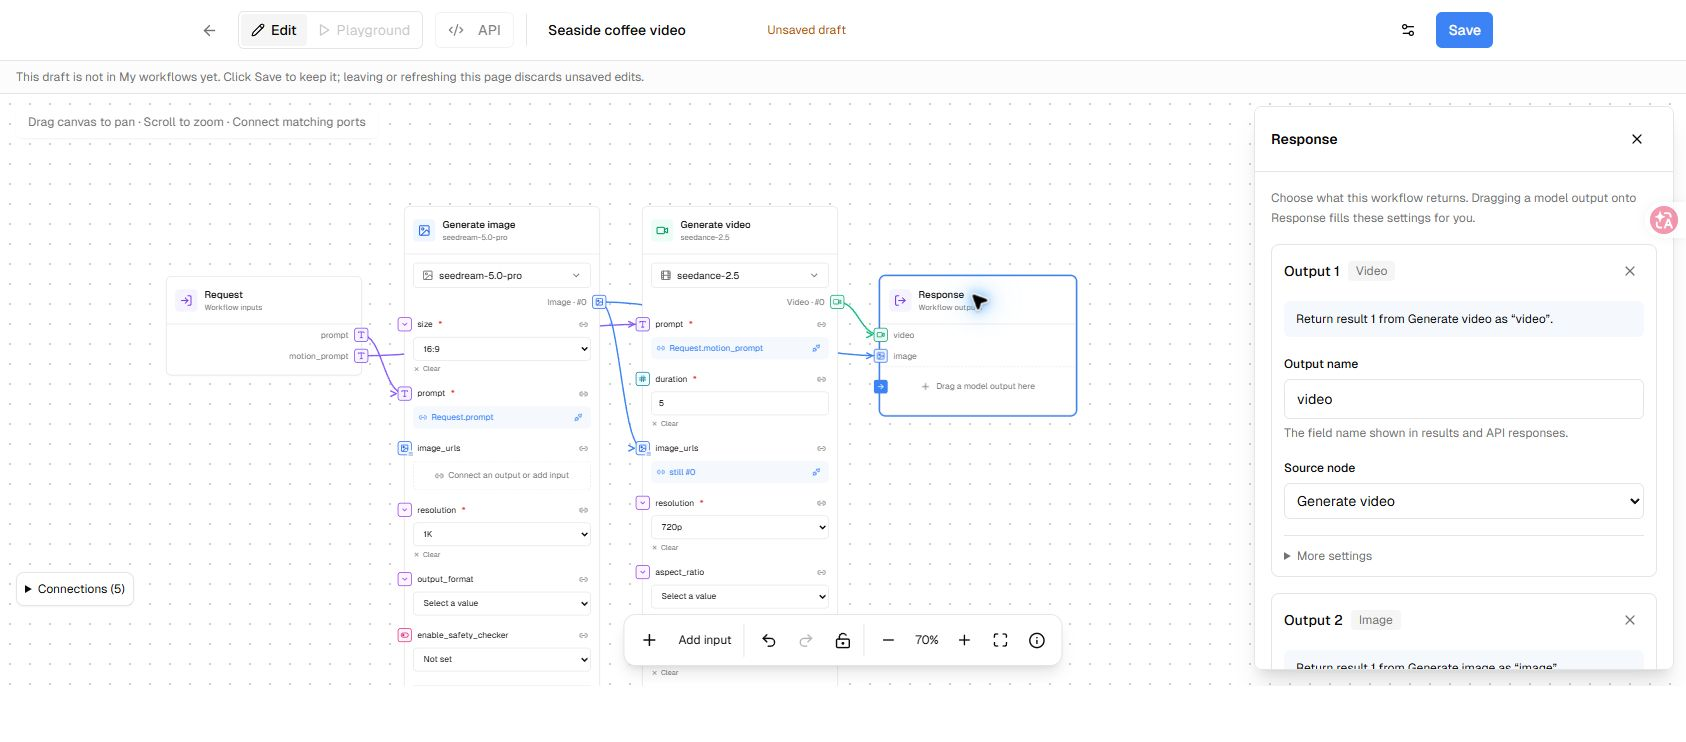The image size is (1686, 742).
Task: Toggle the canvas lock icon
Action: [x=843, y=640]
